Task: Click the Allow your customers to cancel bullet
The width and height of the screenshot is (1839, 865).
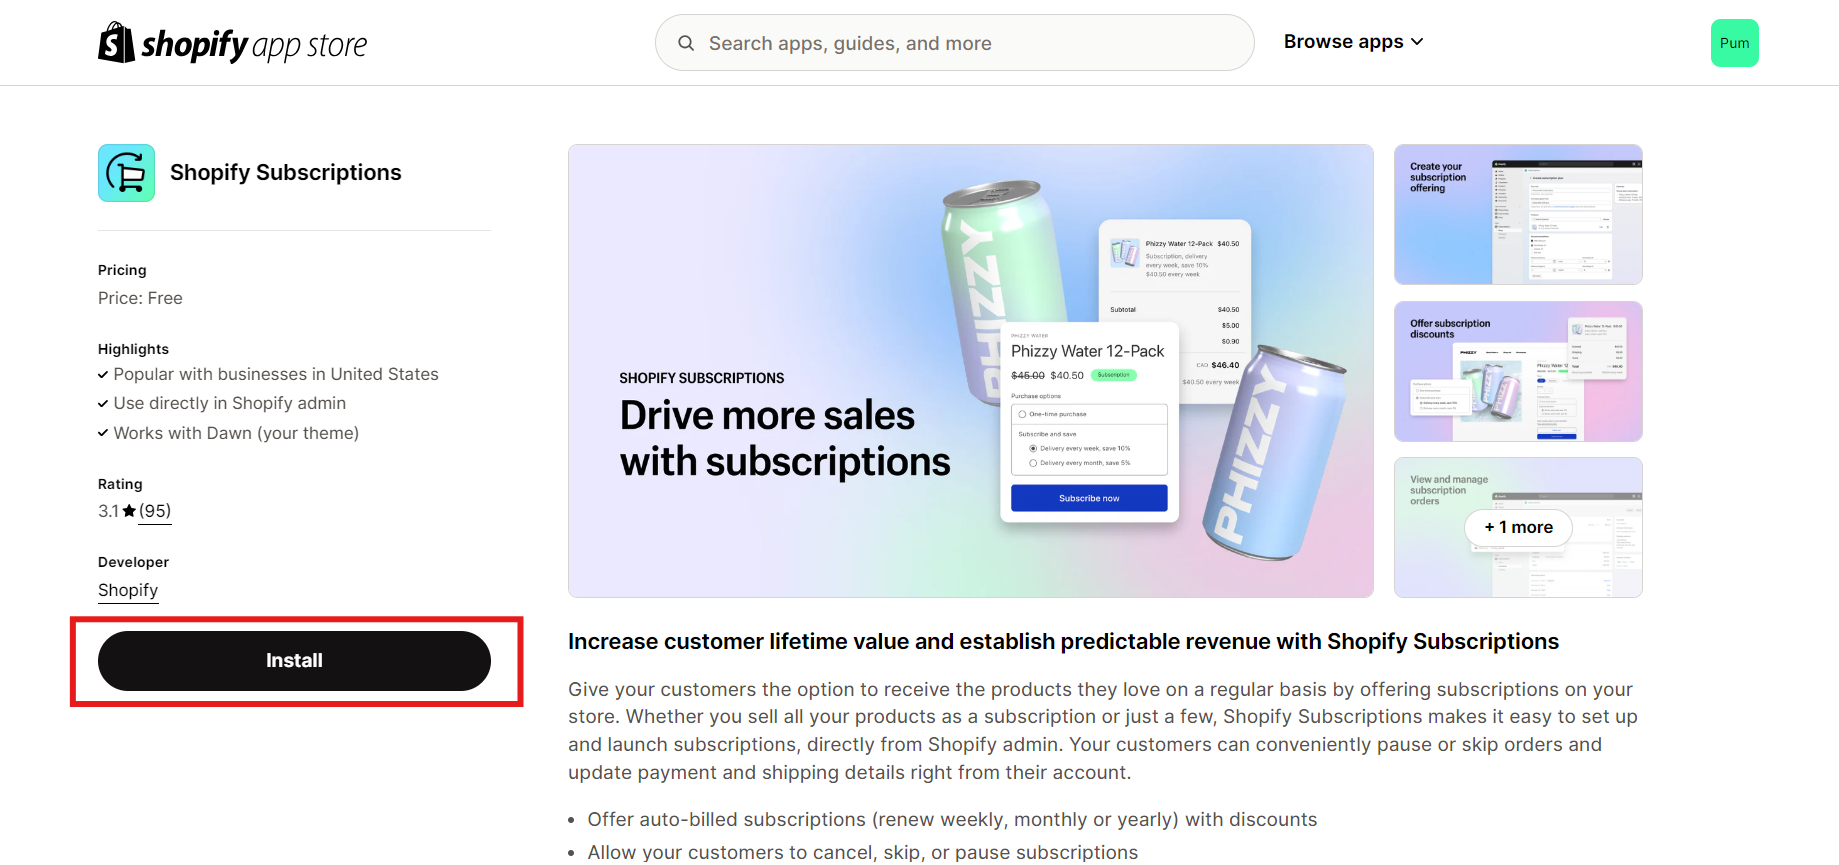Action: pyautogui.click(x=863, y=852)
